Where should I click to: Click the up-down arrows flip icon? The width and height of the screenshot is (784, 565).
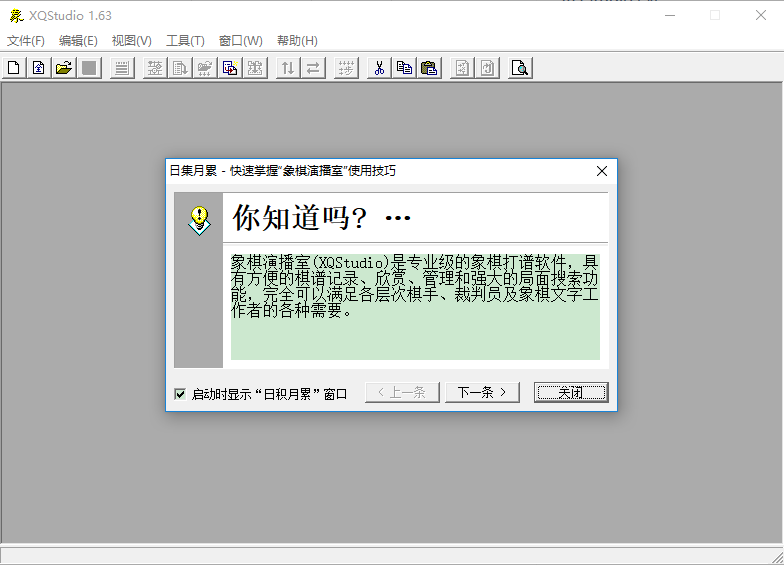[x=288, y=68]
